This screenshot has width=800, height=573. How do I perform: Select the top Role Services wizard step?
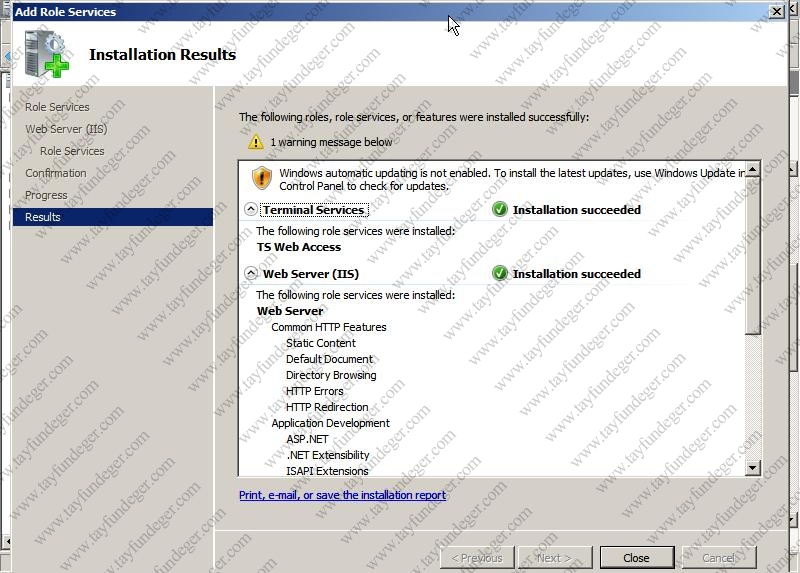click(x=57, y=107)
